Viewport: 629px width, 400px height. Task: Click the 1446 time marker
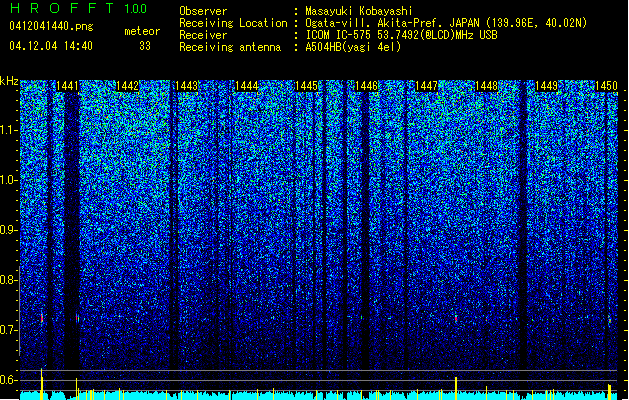tap(367, 86)
